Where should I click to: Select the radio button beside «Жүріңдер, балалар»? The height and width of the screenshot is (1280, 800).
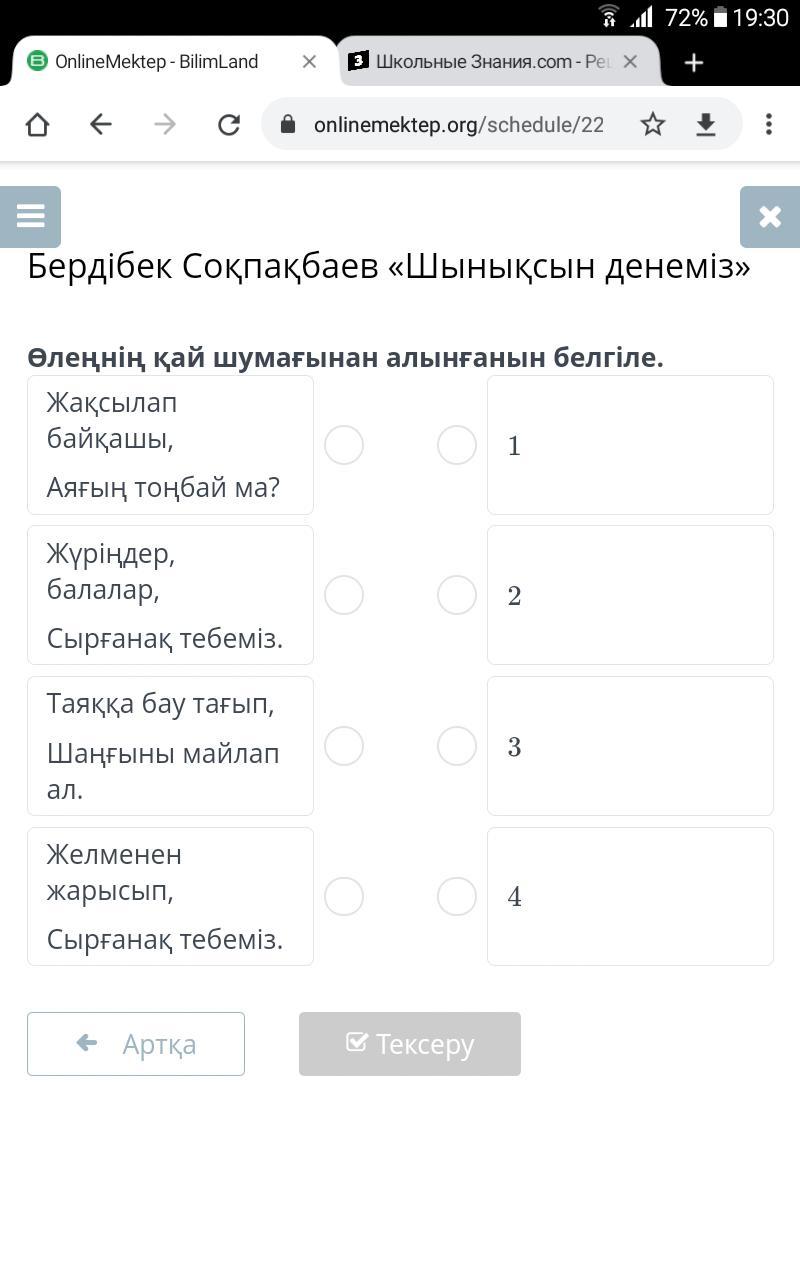coord(344,595)
